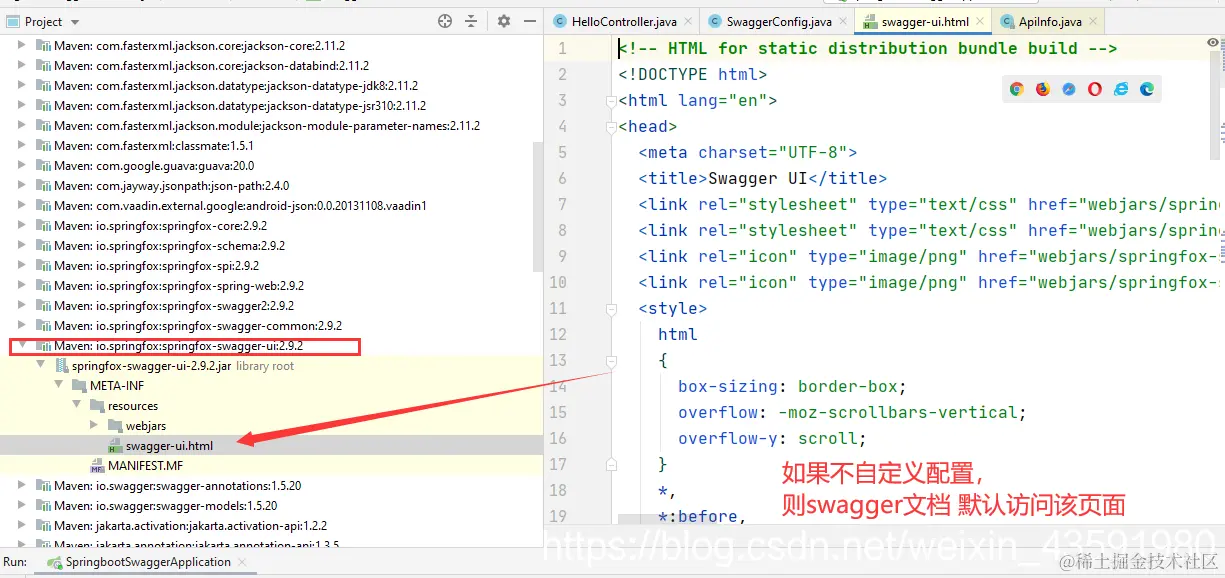The image size is (1225, 578).
Task: Click line number 7 in gutter
Action: pos(562,204)
